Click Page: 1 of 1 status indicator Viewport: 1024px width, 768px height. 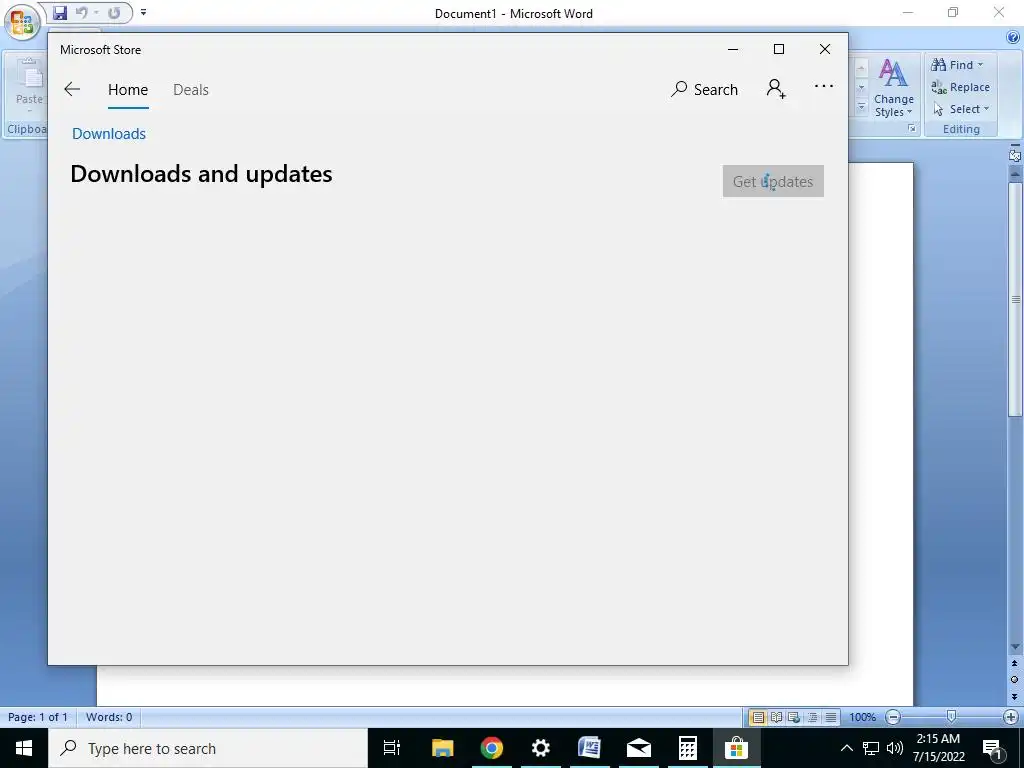(x=38, y=717)
